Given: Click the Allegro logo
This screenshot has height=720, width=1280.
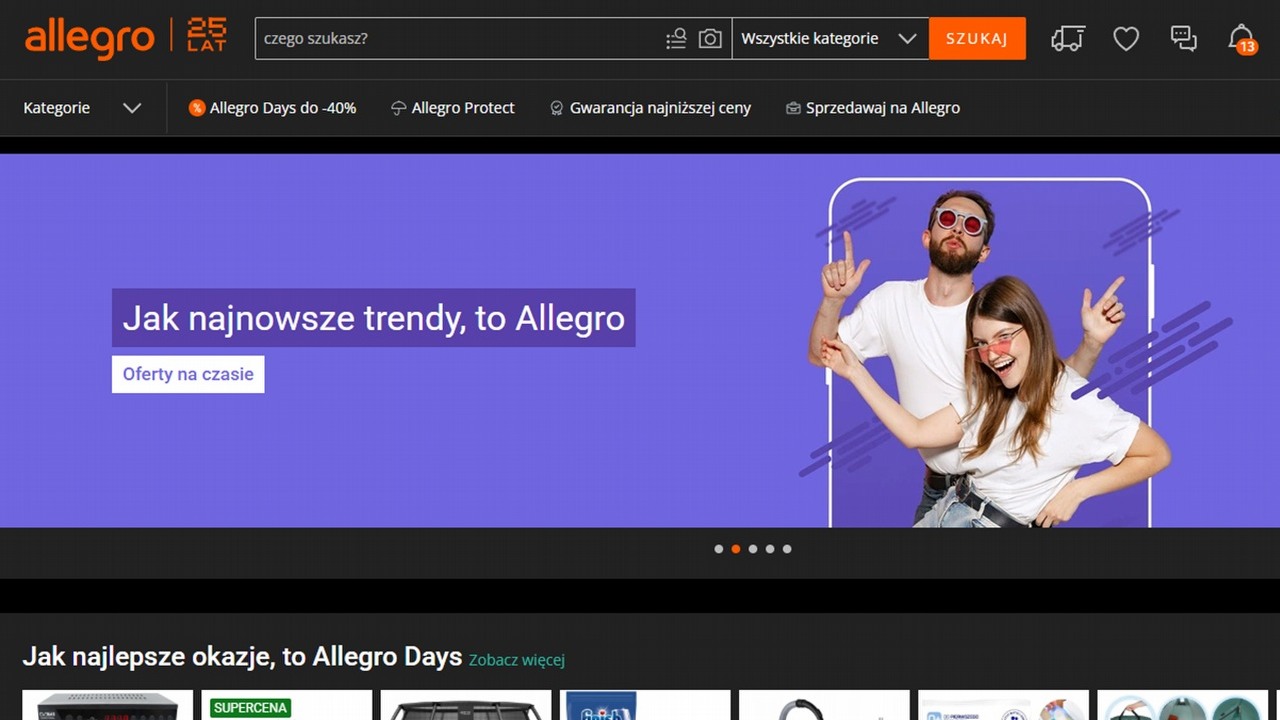Looking at the screenshot, I should [90, 38].
